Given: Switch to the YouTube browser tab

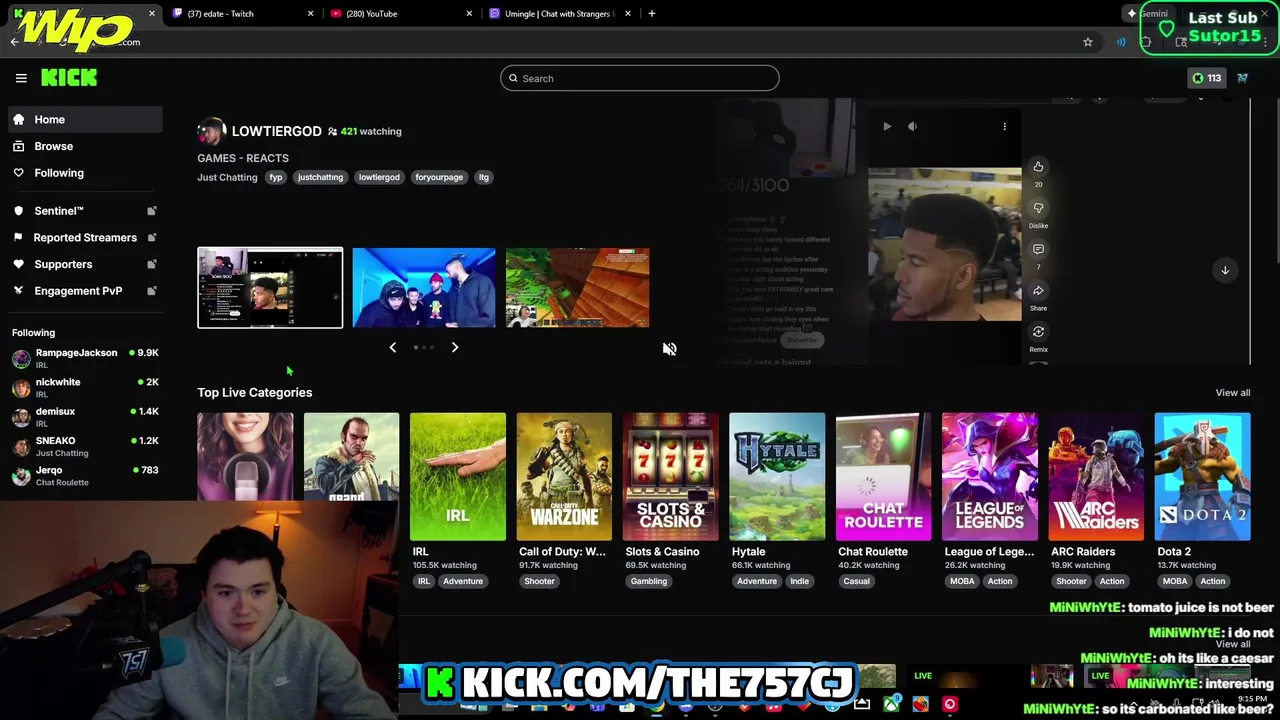Looking at the screenshot, I should click(402, 13).
